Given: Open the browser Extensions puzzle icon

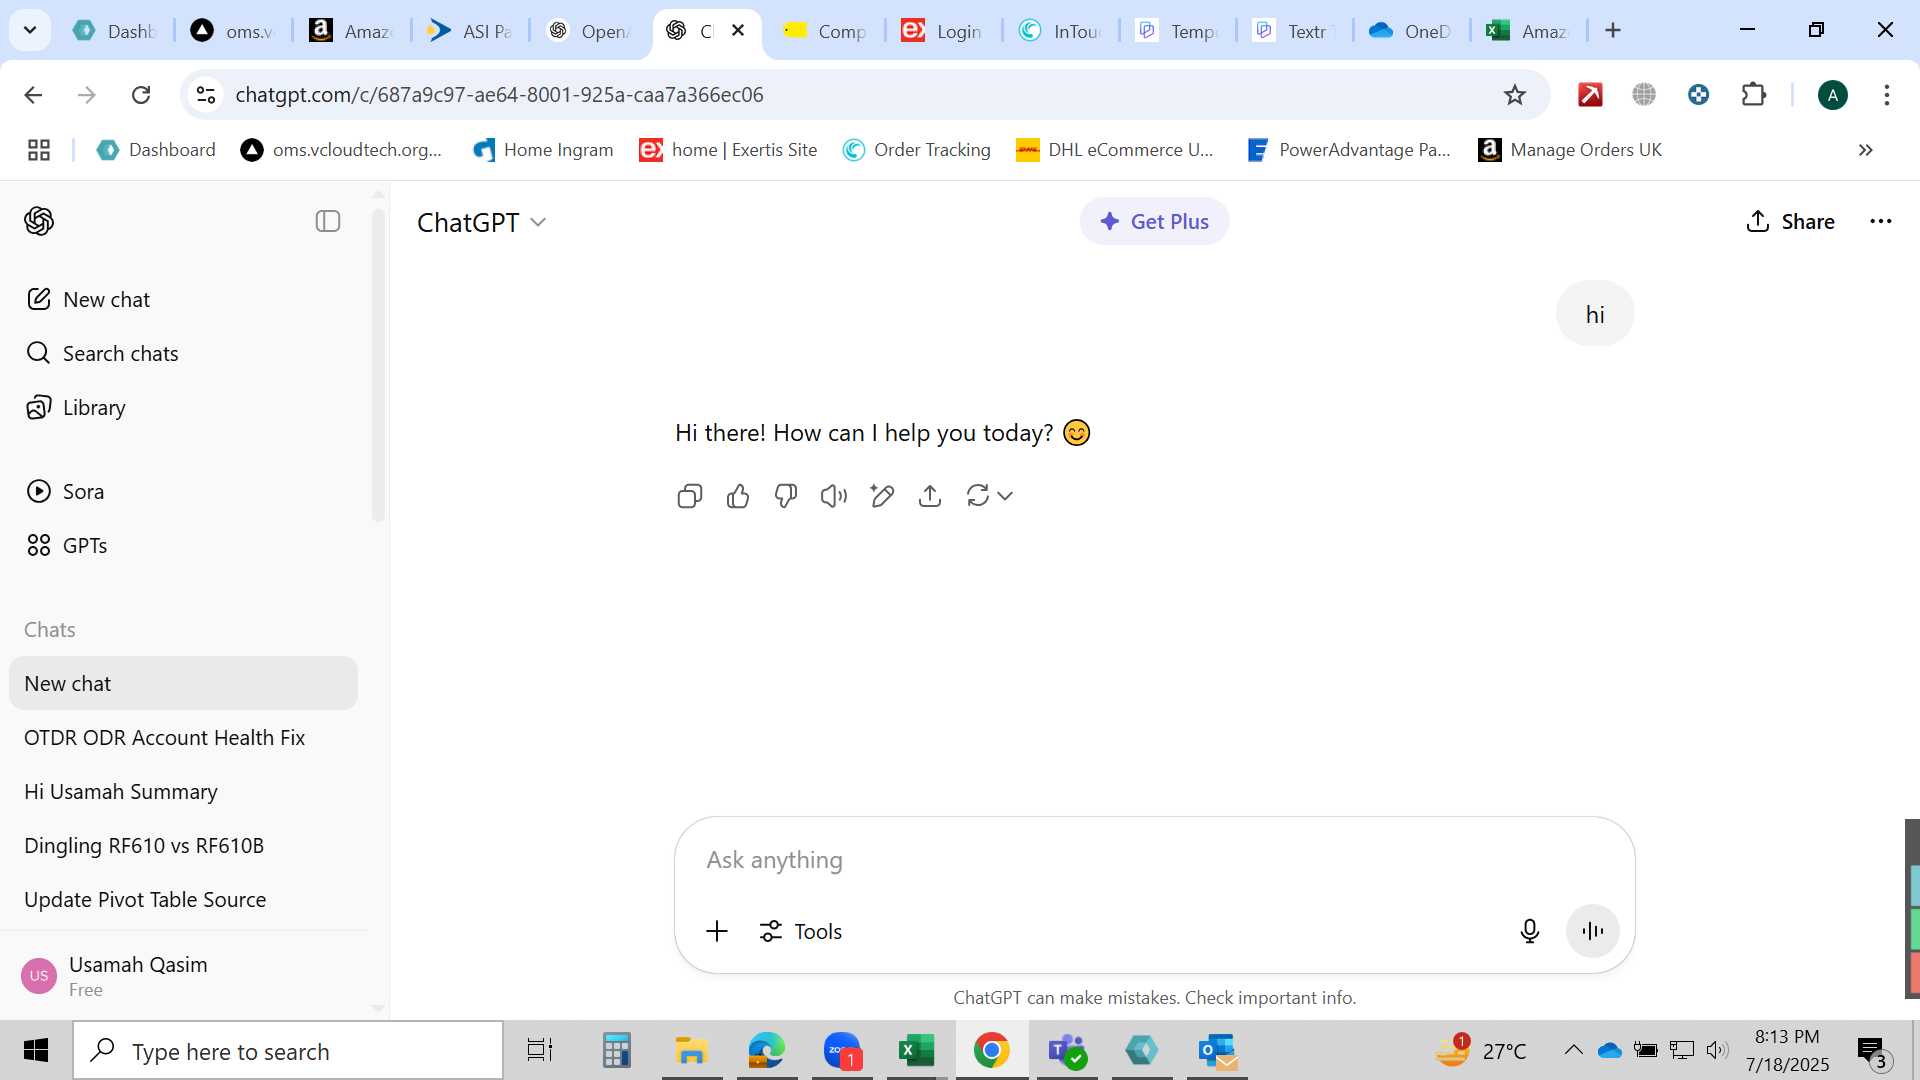Looking at the screenshot, I should (x=1753, y=95).
